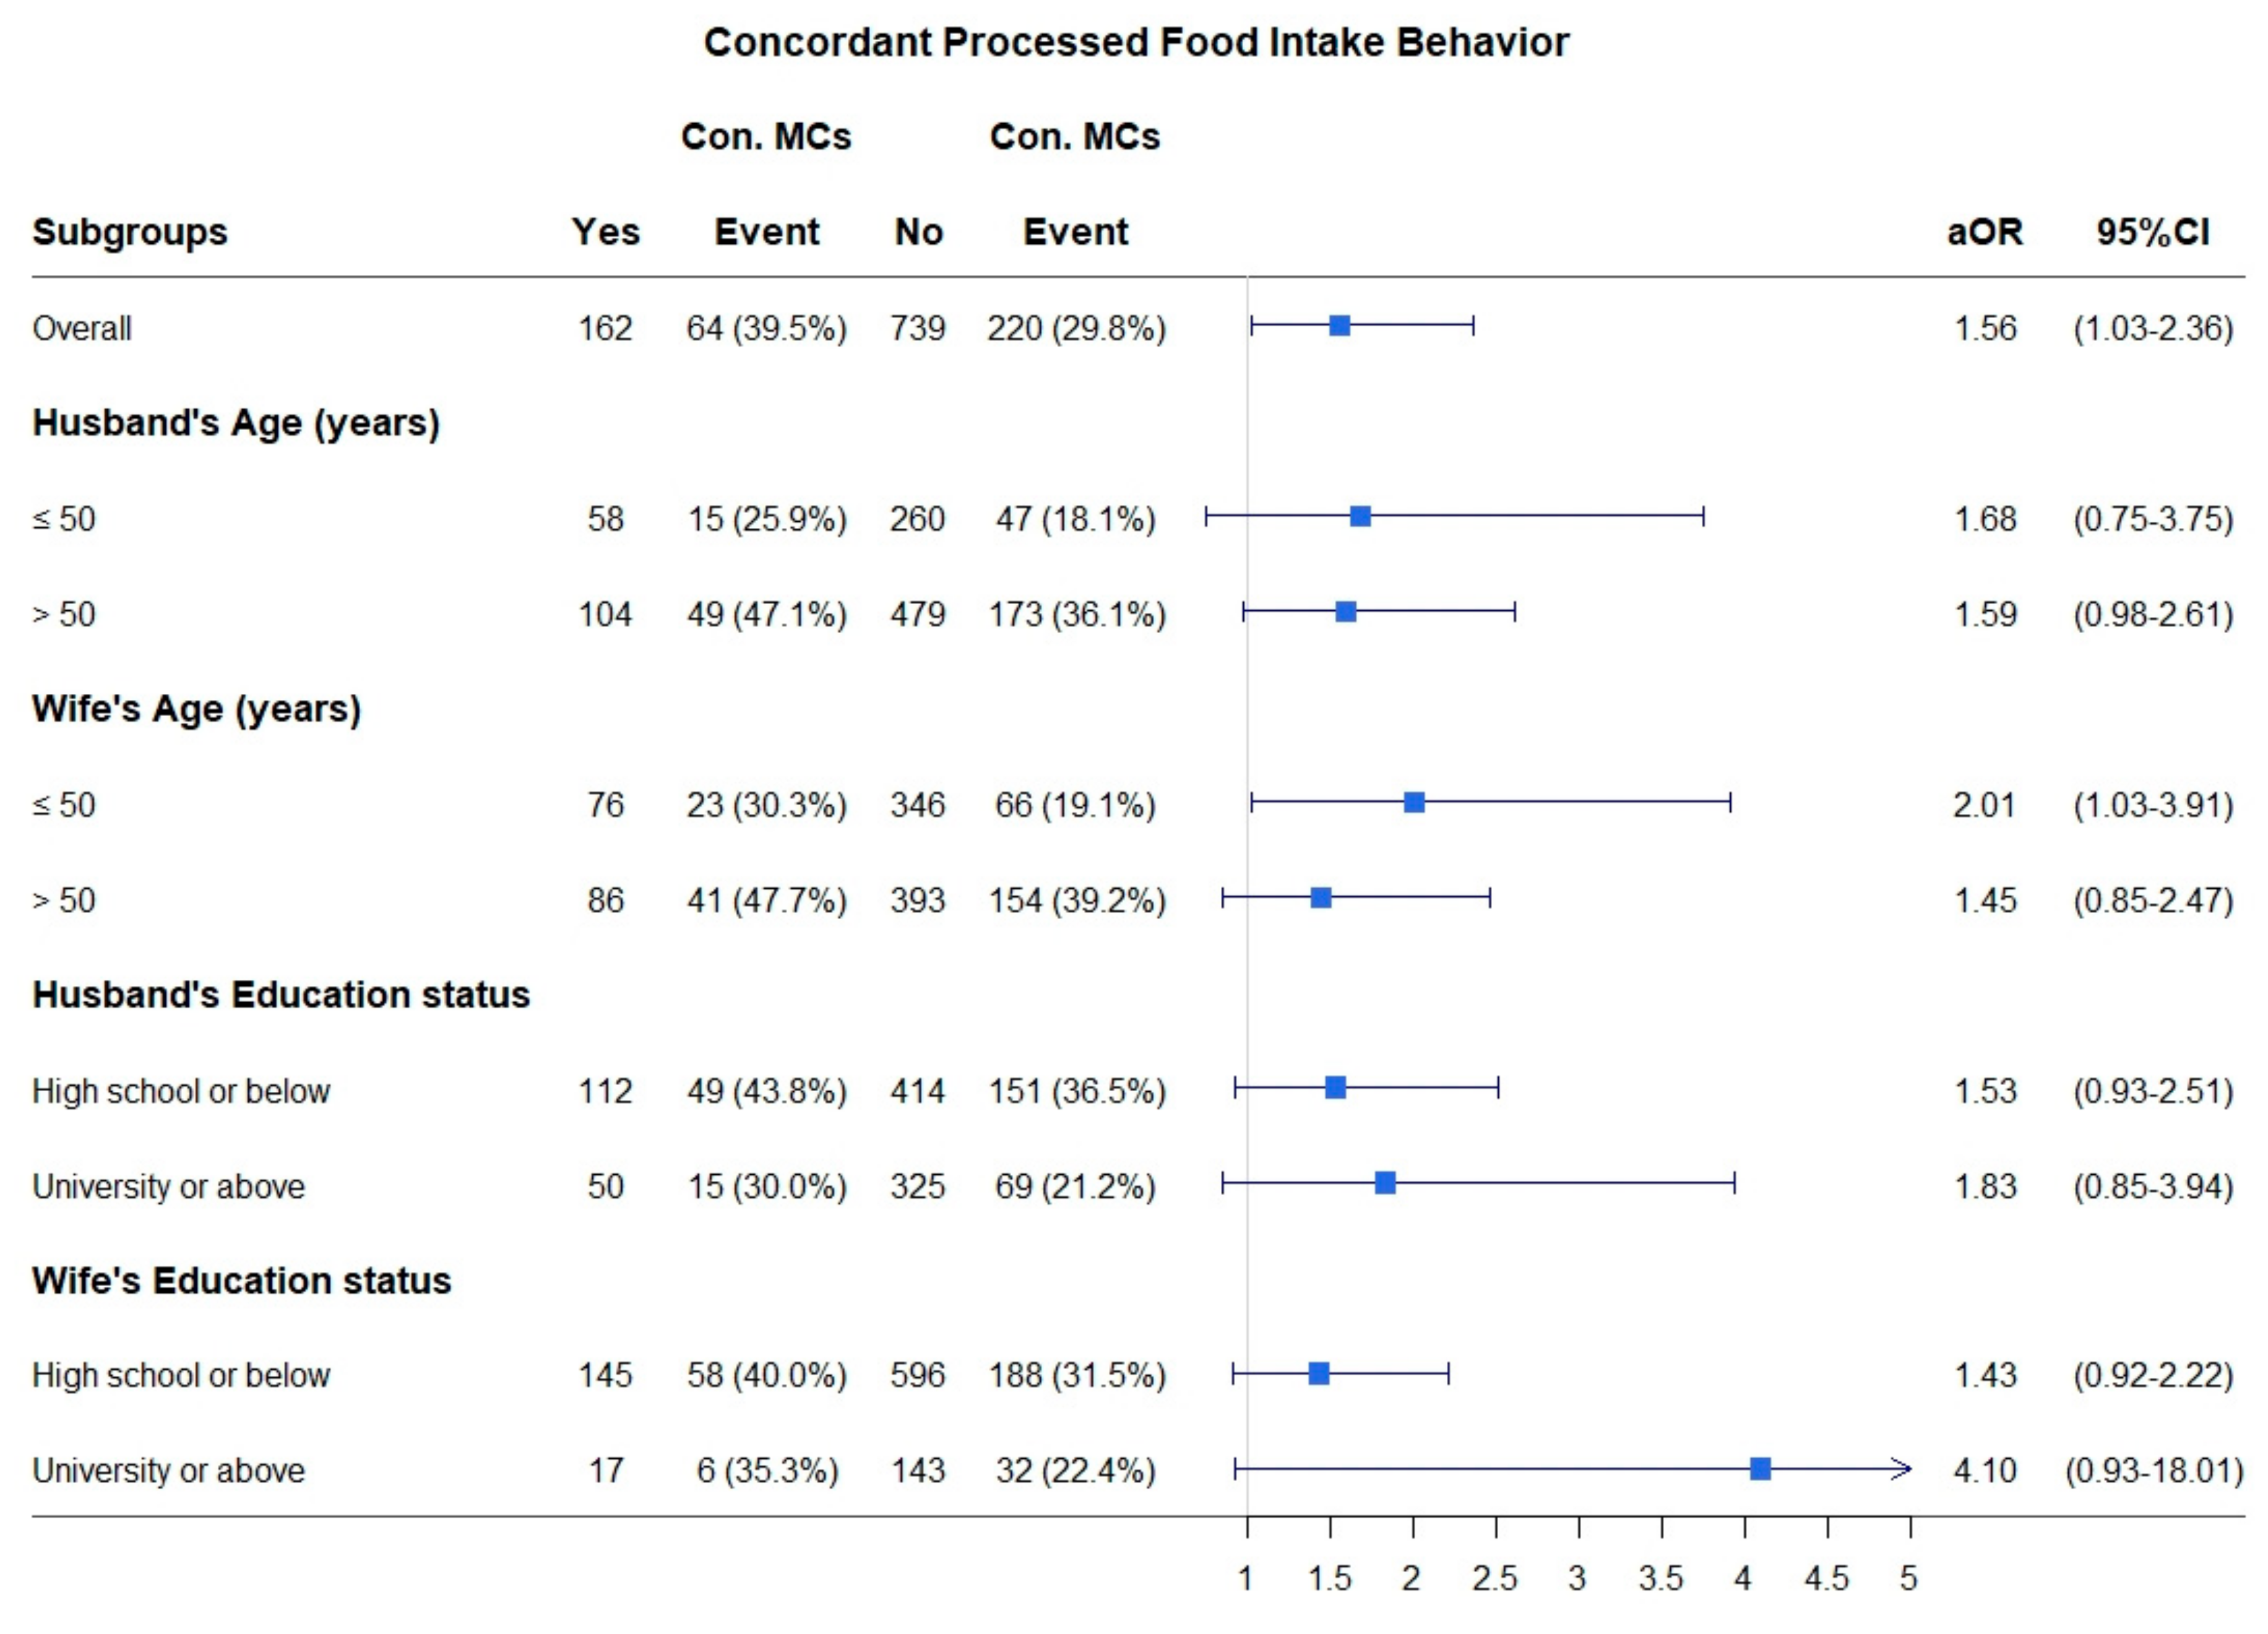Click the chart title Concordant Processed Food Intake Behavior
This screenshot has height=1634, width=2268.
1136,43
